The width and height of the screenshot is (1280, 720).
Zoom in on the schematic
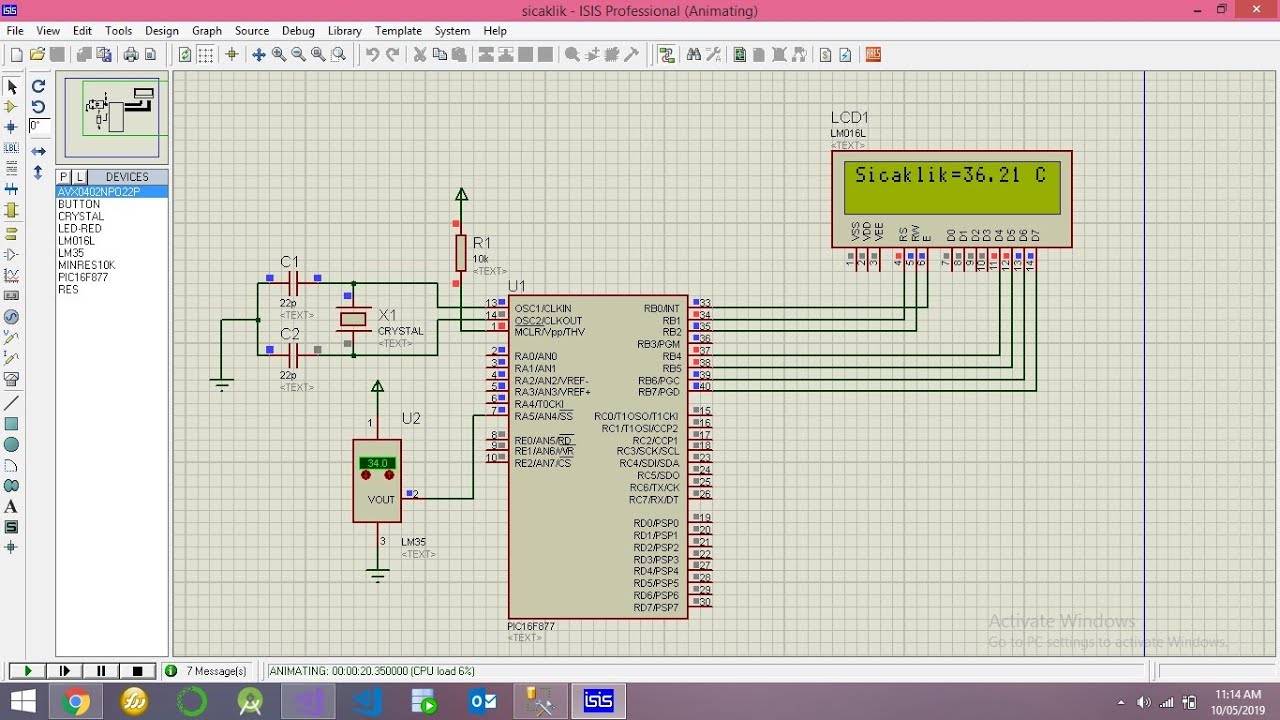pos(279,55)
